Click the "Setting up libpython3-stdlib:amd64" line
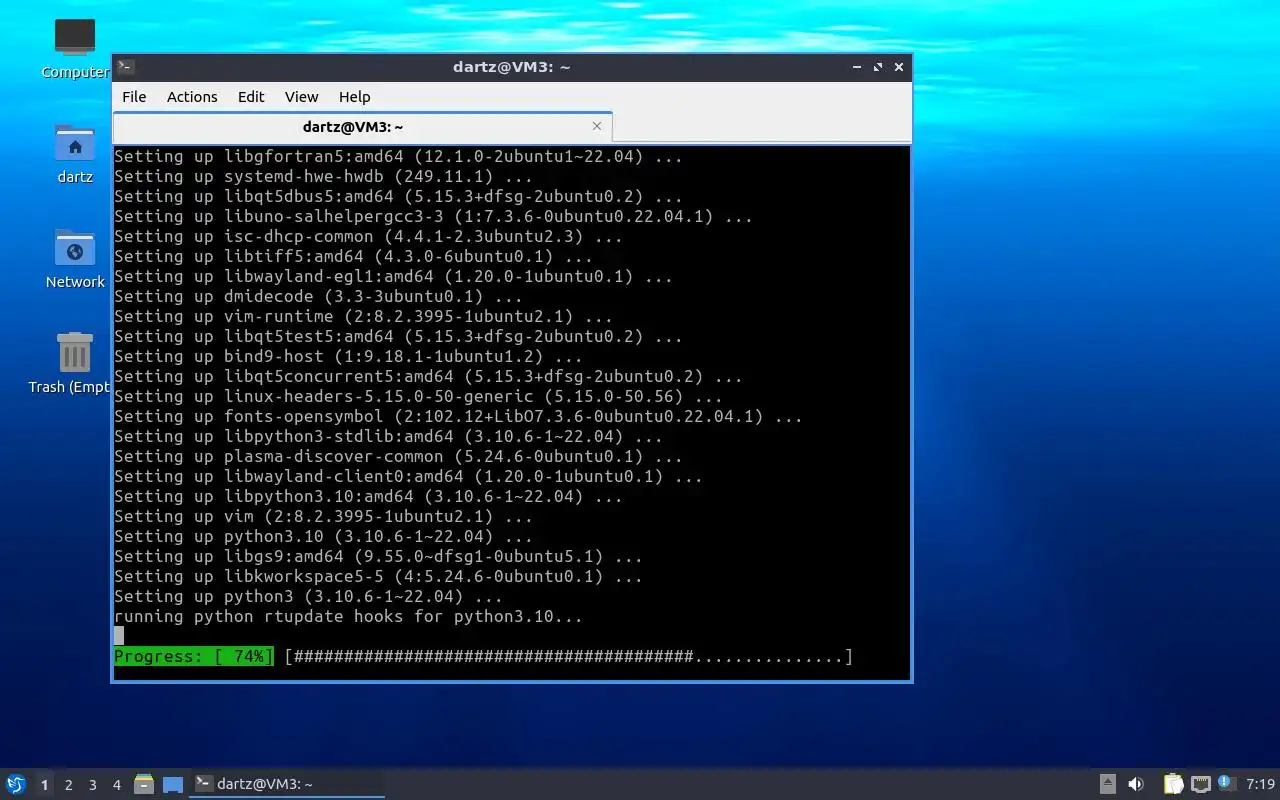This screenshot has height=800, width=1280. (x=388, y=437)
